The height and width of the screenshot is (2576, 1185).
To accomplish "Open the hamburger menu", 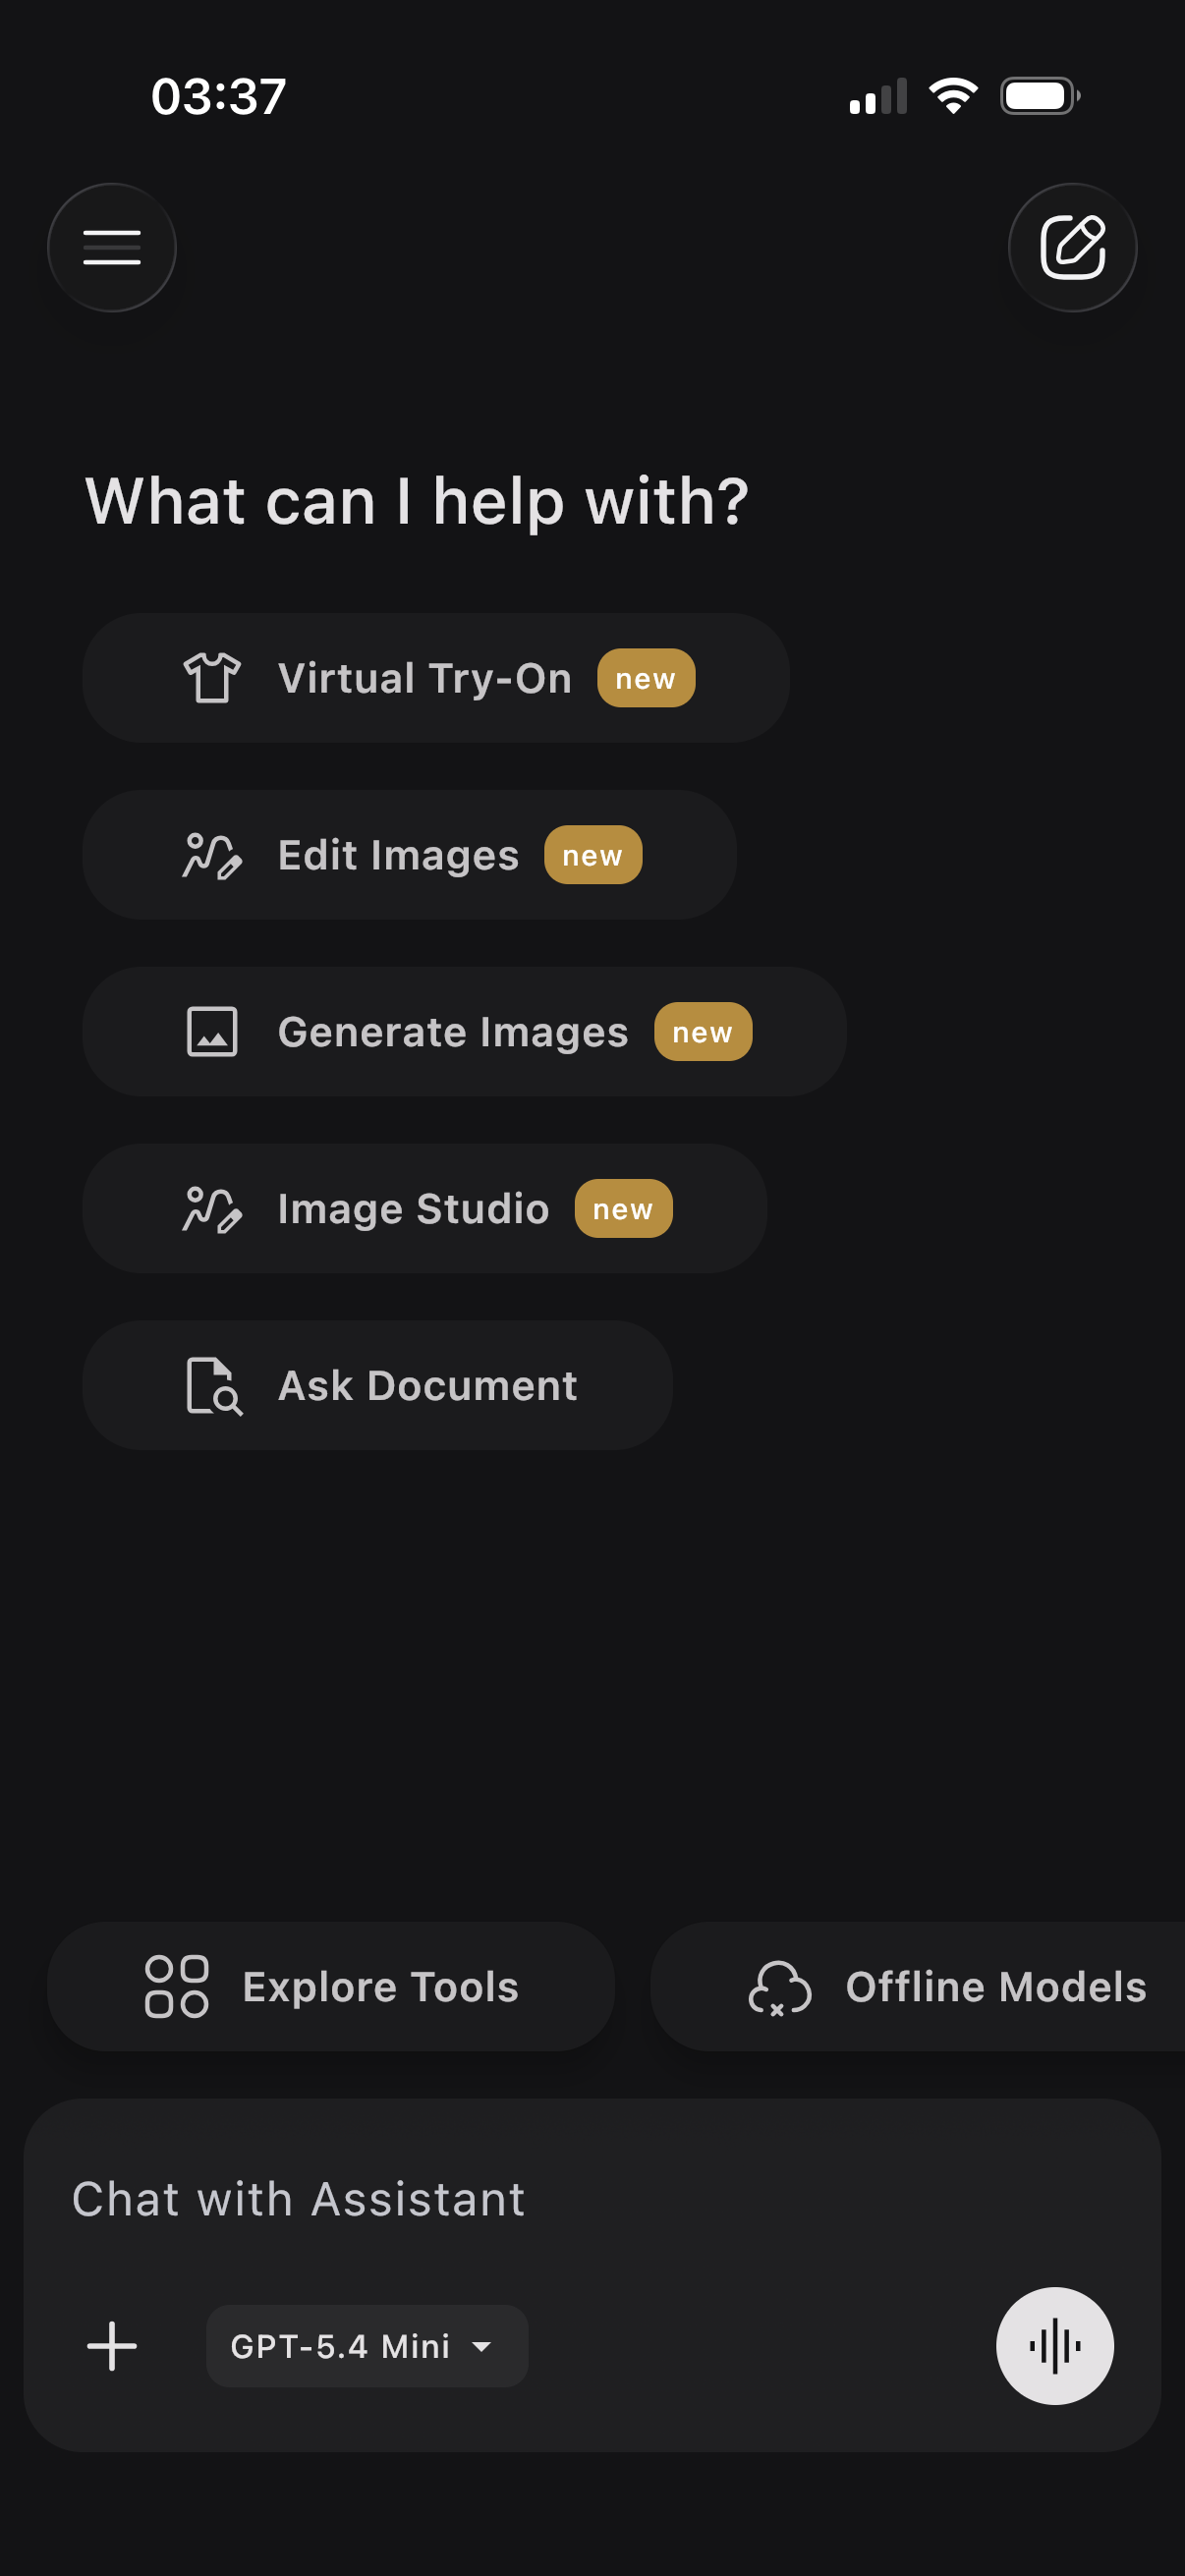I will click(112, 247).
